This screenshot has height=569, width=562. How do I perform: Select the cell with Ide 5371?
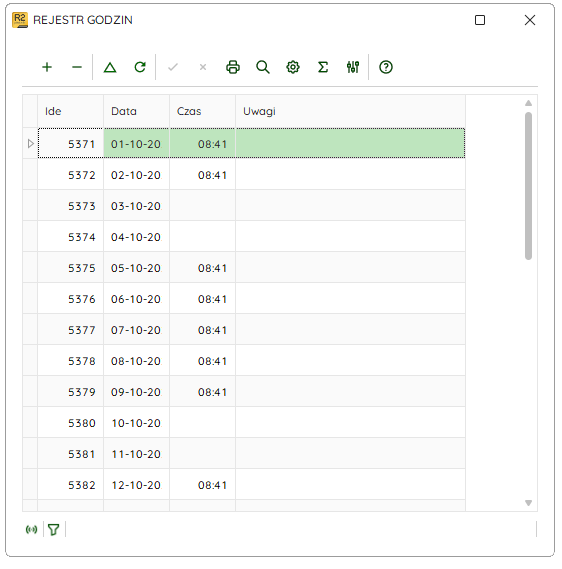pyautogui.click(x=71, y=144)
